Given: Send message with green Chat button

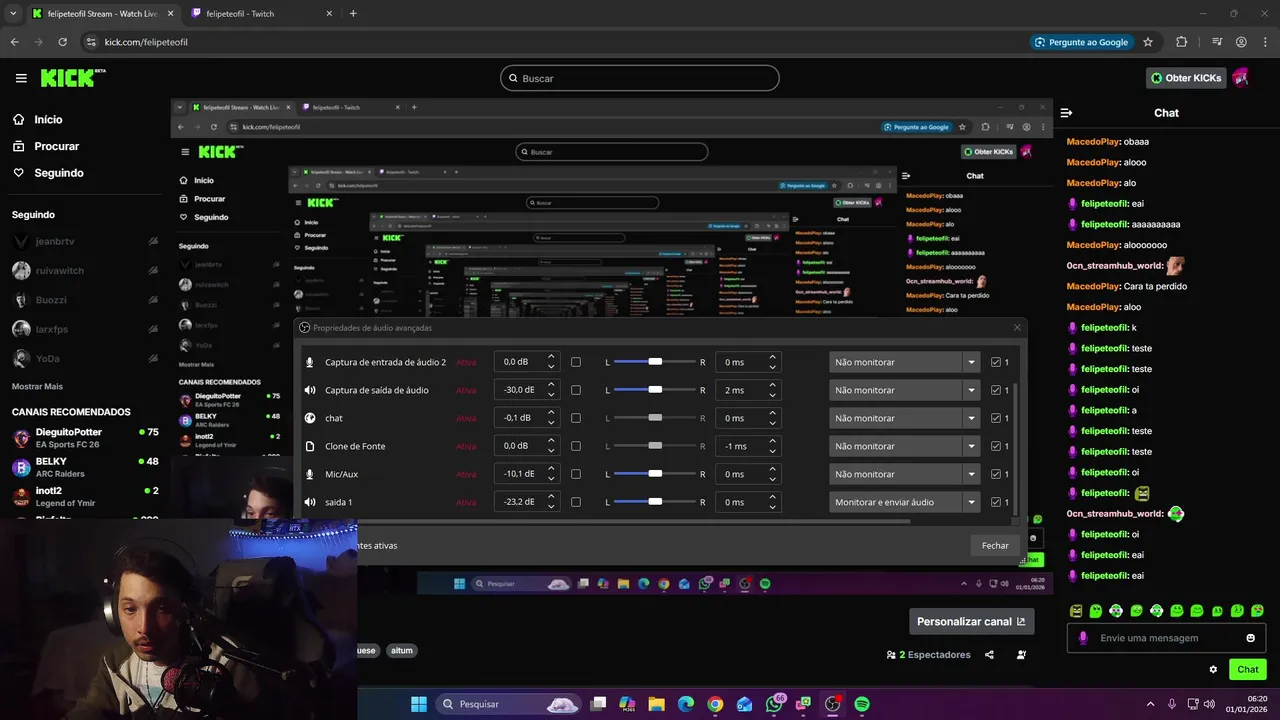Looking at the screenshot, I should click(x=1248, y=669).
